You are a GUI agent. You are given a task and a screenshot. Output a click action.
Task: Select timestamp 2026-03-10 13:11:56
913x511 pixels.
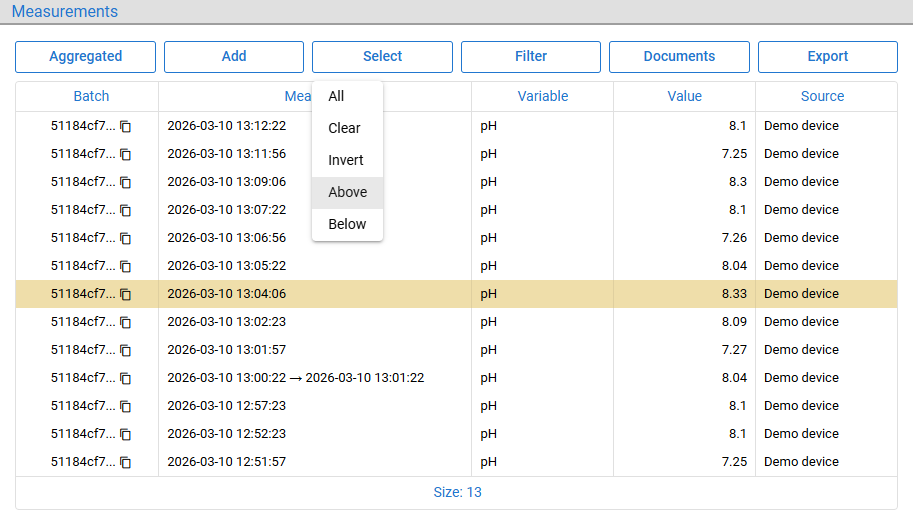(227, 154)
